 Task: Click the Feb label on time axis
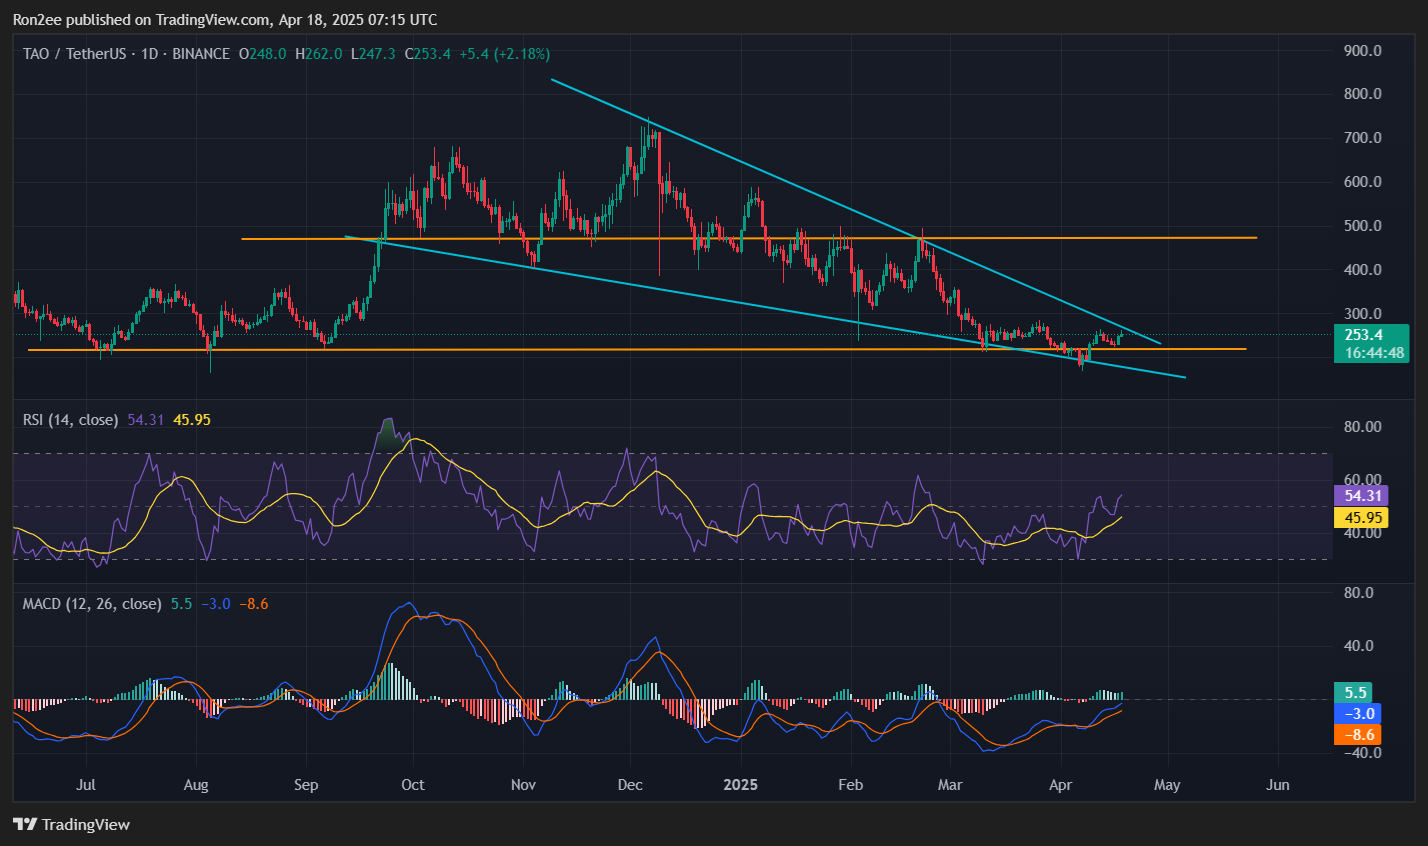click(x=850, y=784)
